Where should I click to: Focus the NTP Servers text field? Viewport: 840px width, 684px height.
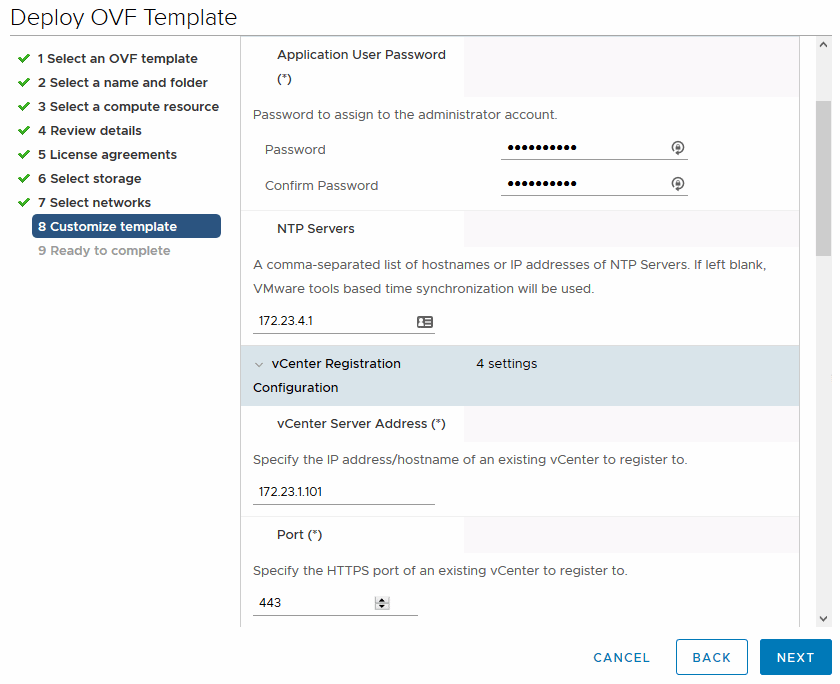[333, 322]
